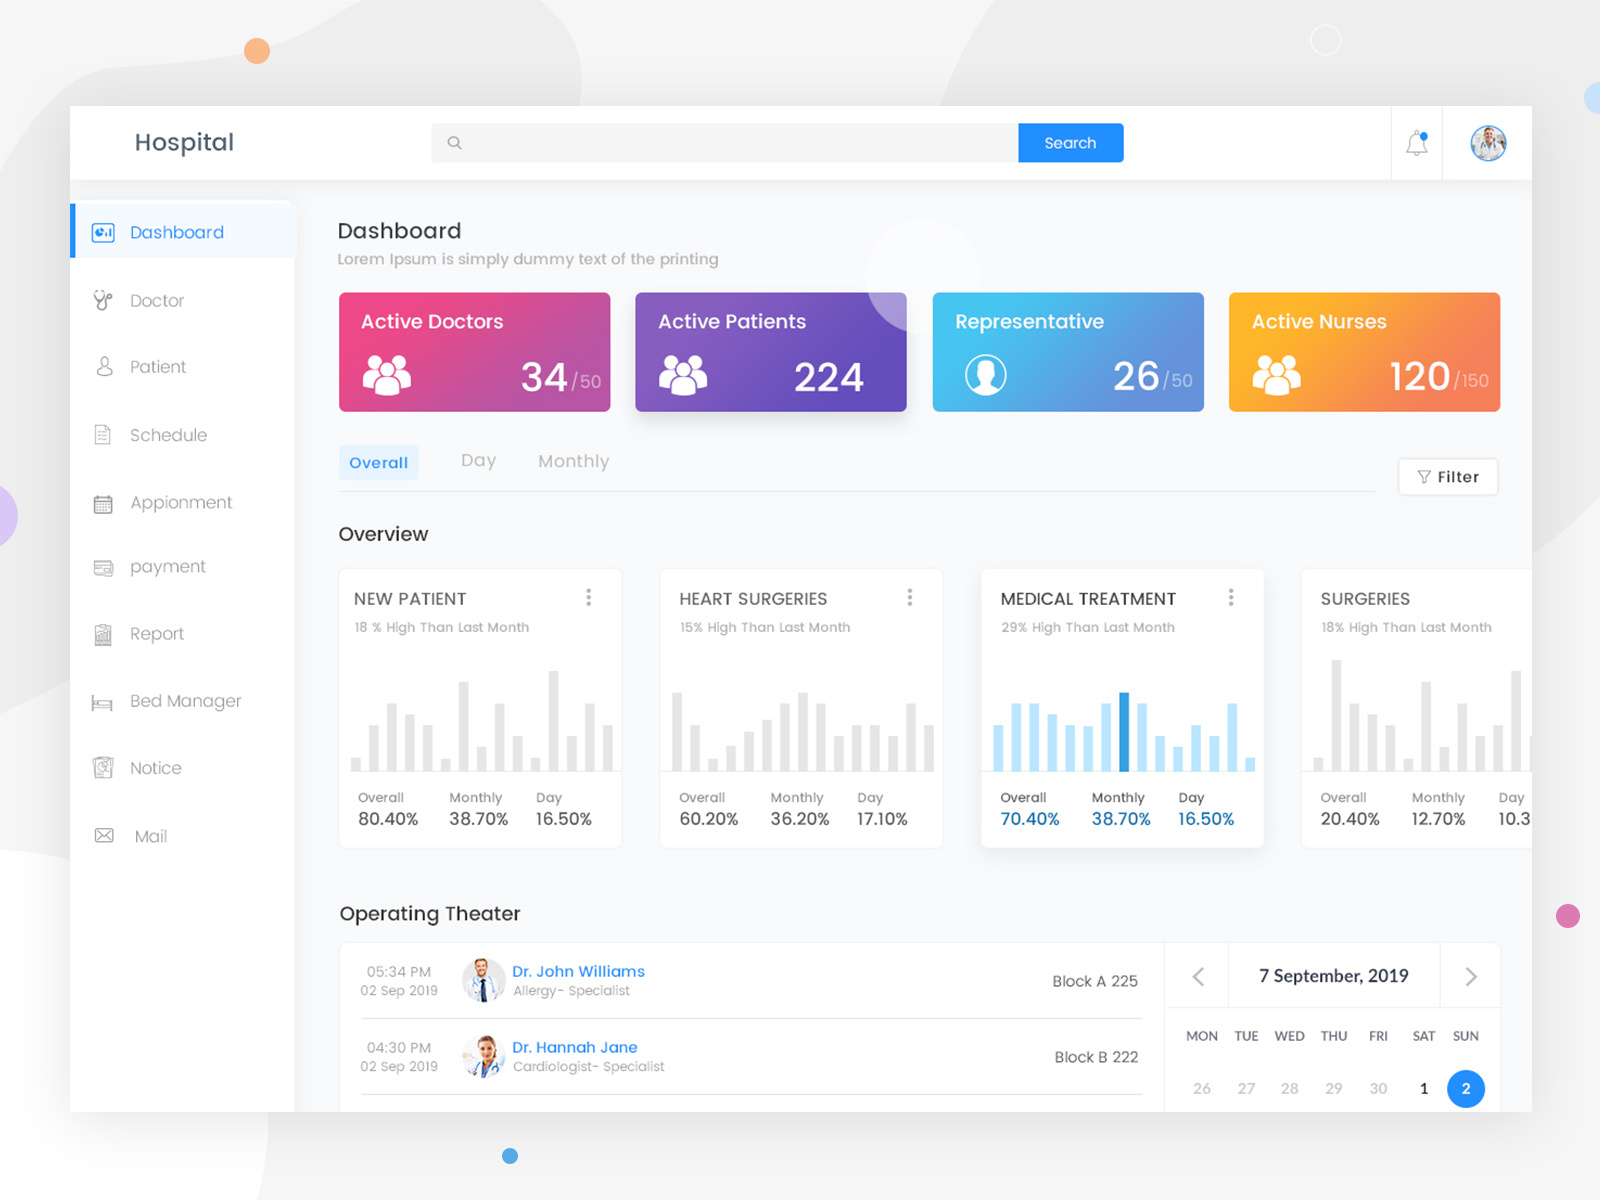This screenshot has height=1200, width=1600.
Task: Open the Filter control above Overview
Action: [x=1447, y=477]
